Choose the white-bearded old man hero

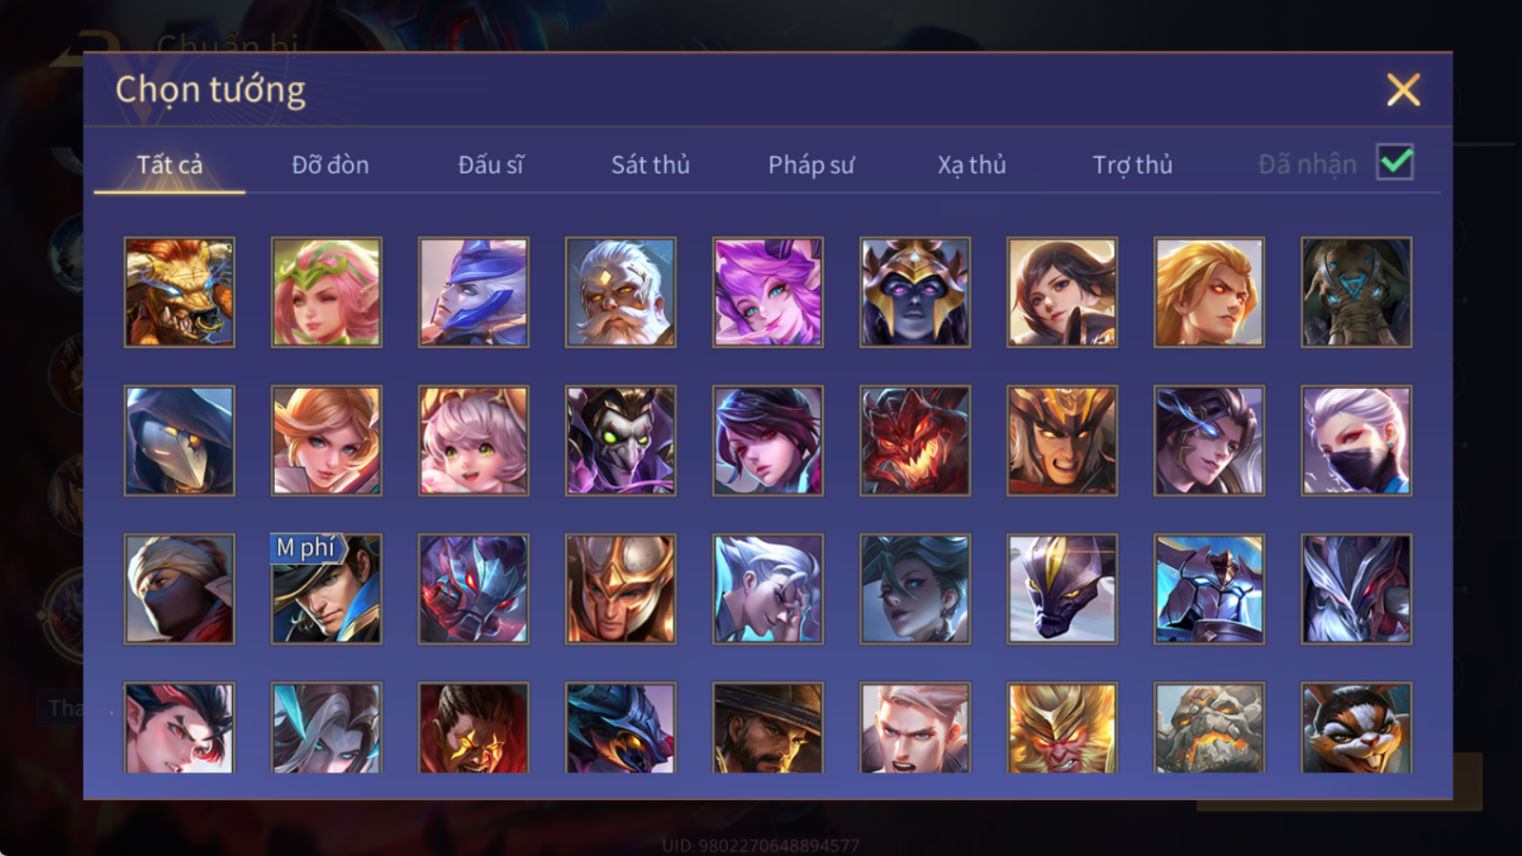620,292
